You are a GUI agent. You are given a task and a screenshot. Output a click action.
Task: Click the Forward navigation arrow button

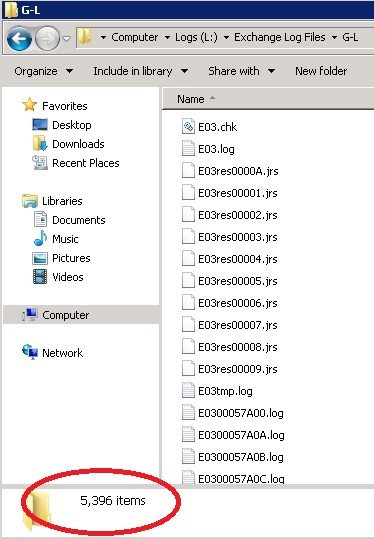[47, 38]
